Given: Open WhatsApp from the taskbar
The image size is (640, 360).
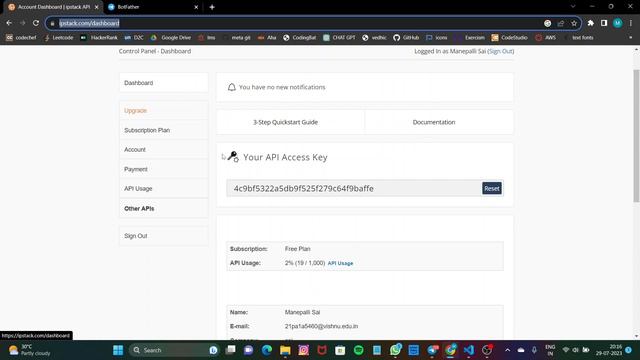Looking at the screenshot, I should pos(395,350).
